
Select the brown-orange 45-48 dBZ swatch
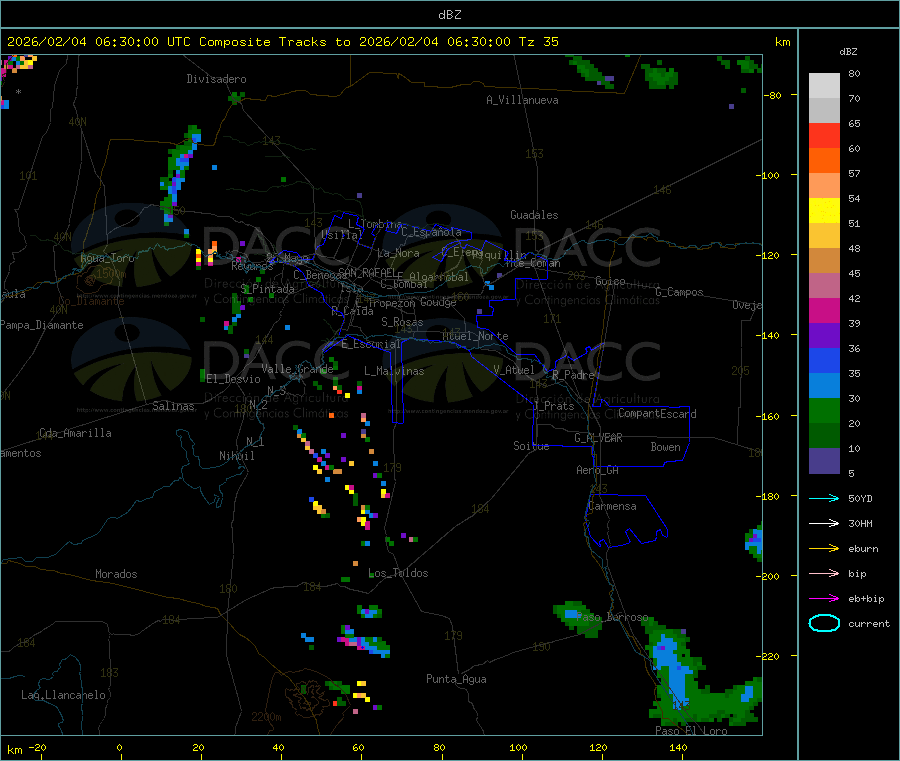pos(824,261)
